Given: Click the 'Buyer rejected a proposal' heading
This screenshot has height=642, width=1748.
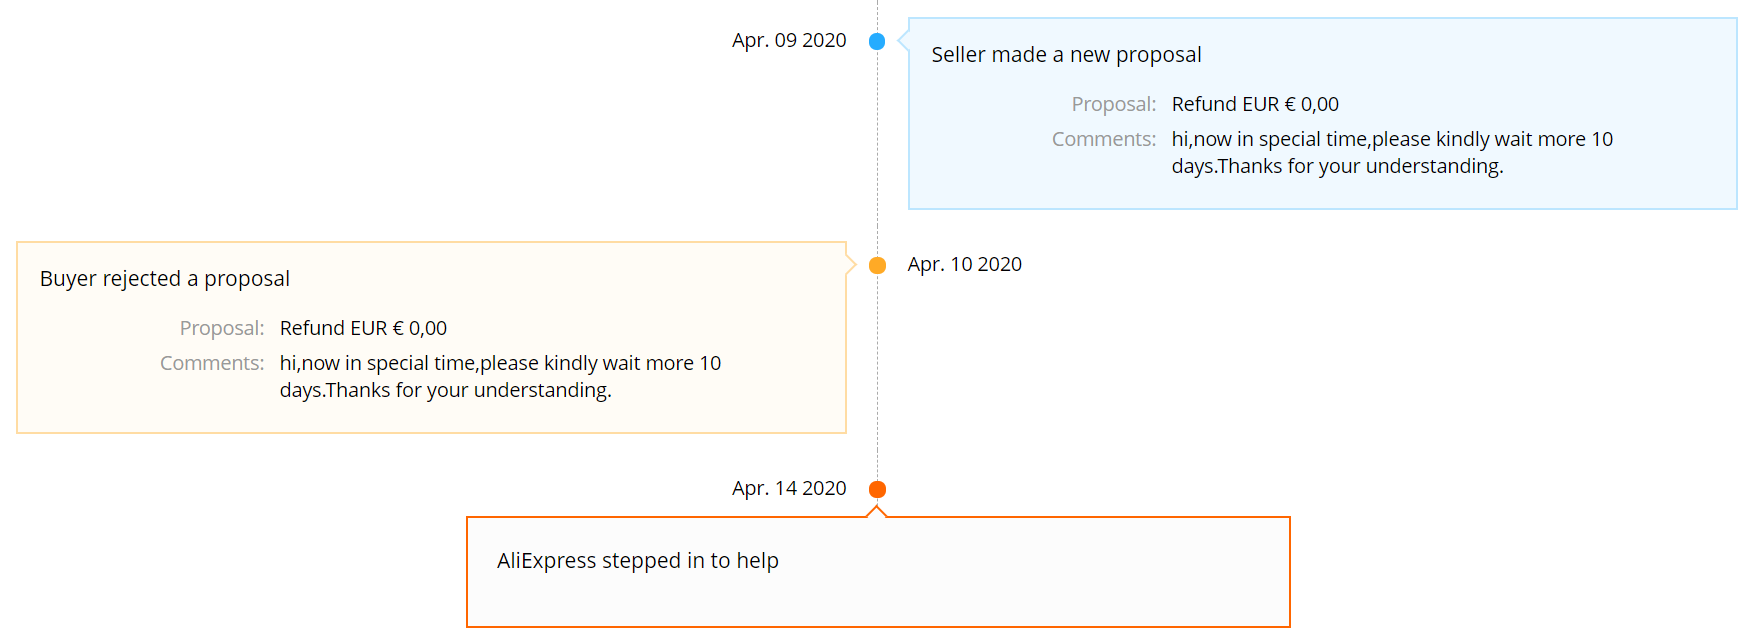Looking at the screenshot, I should [x=165, y=279].
